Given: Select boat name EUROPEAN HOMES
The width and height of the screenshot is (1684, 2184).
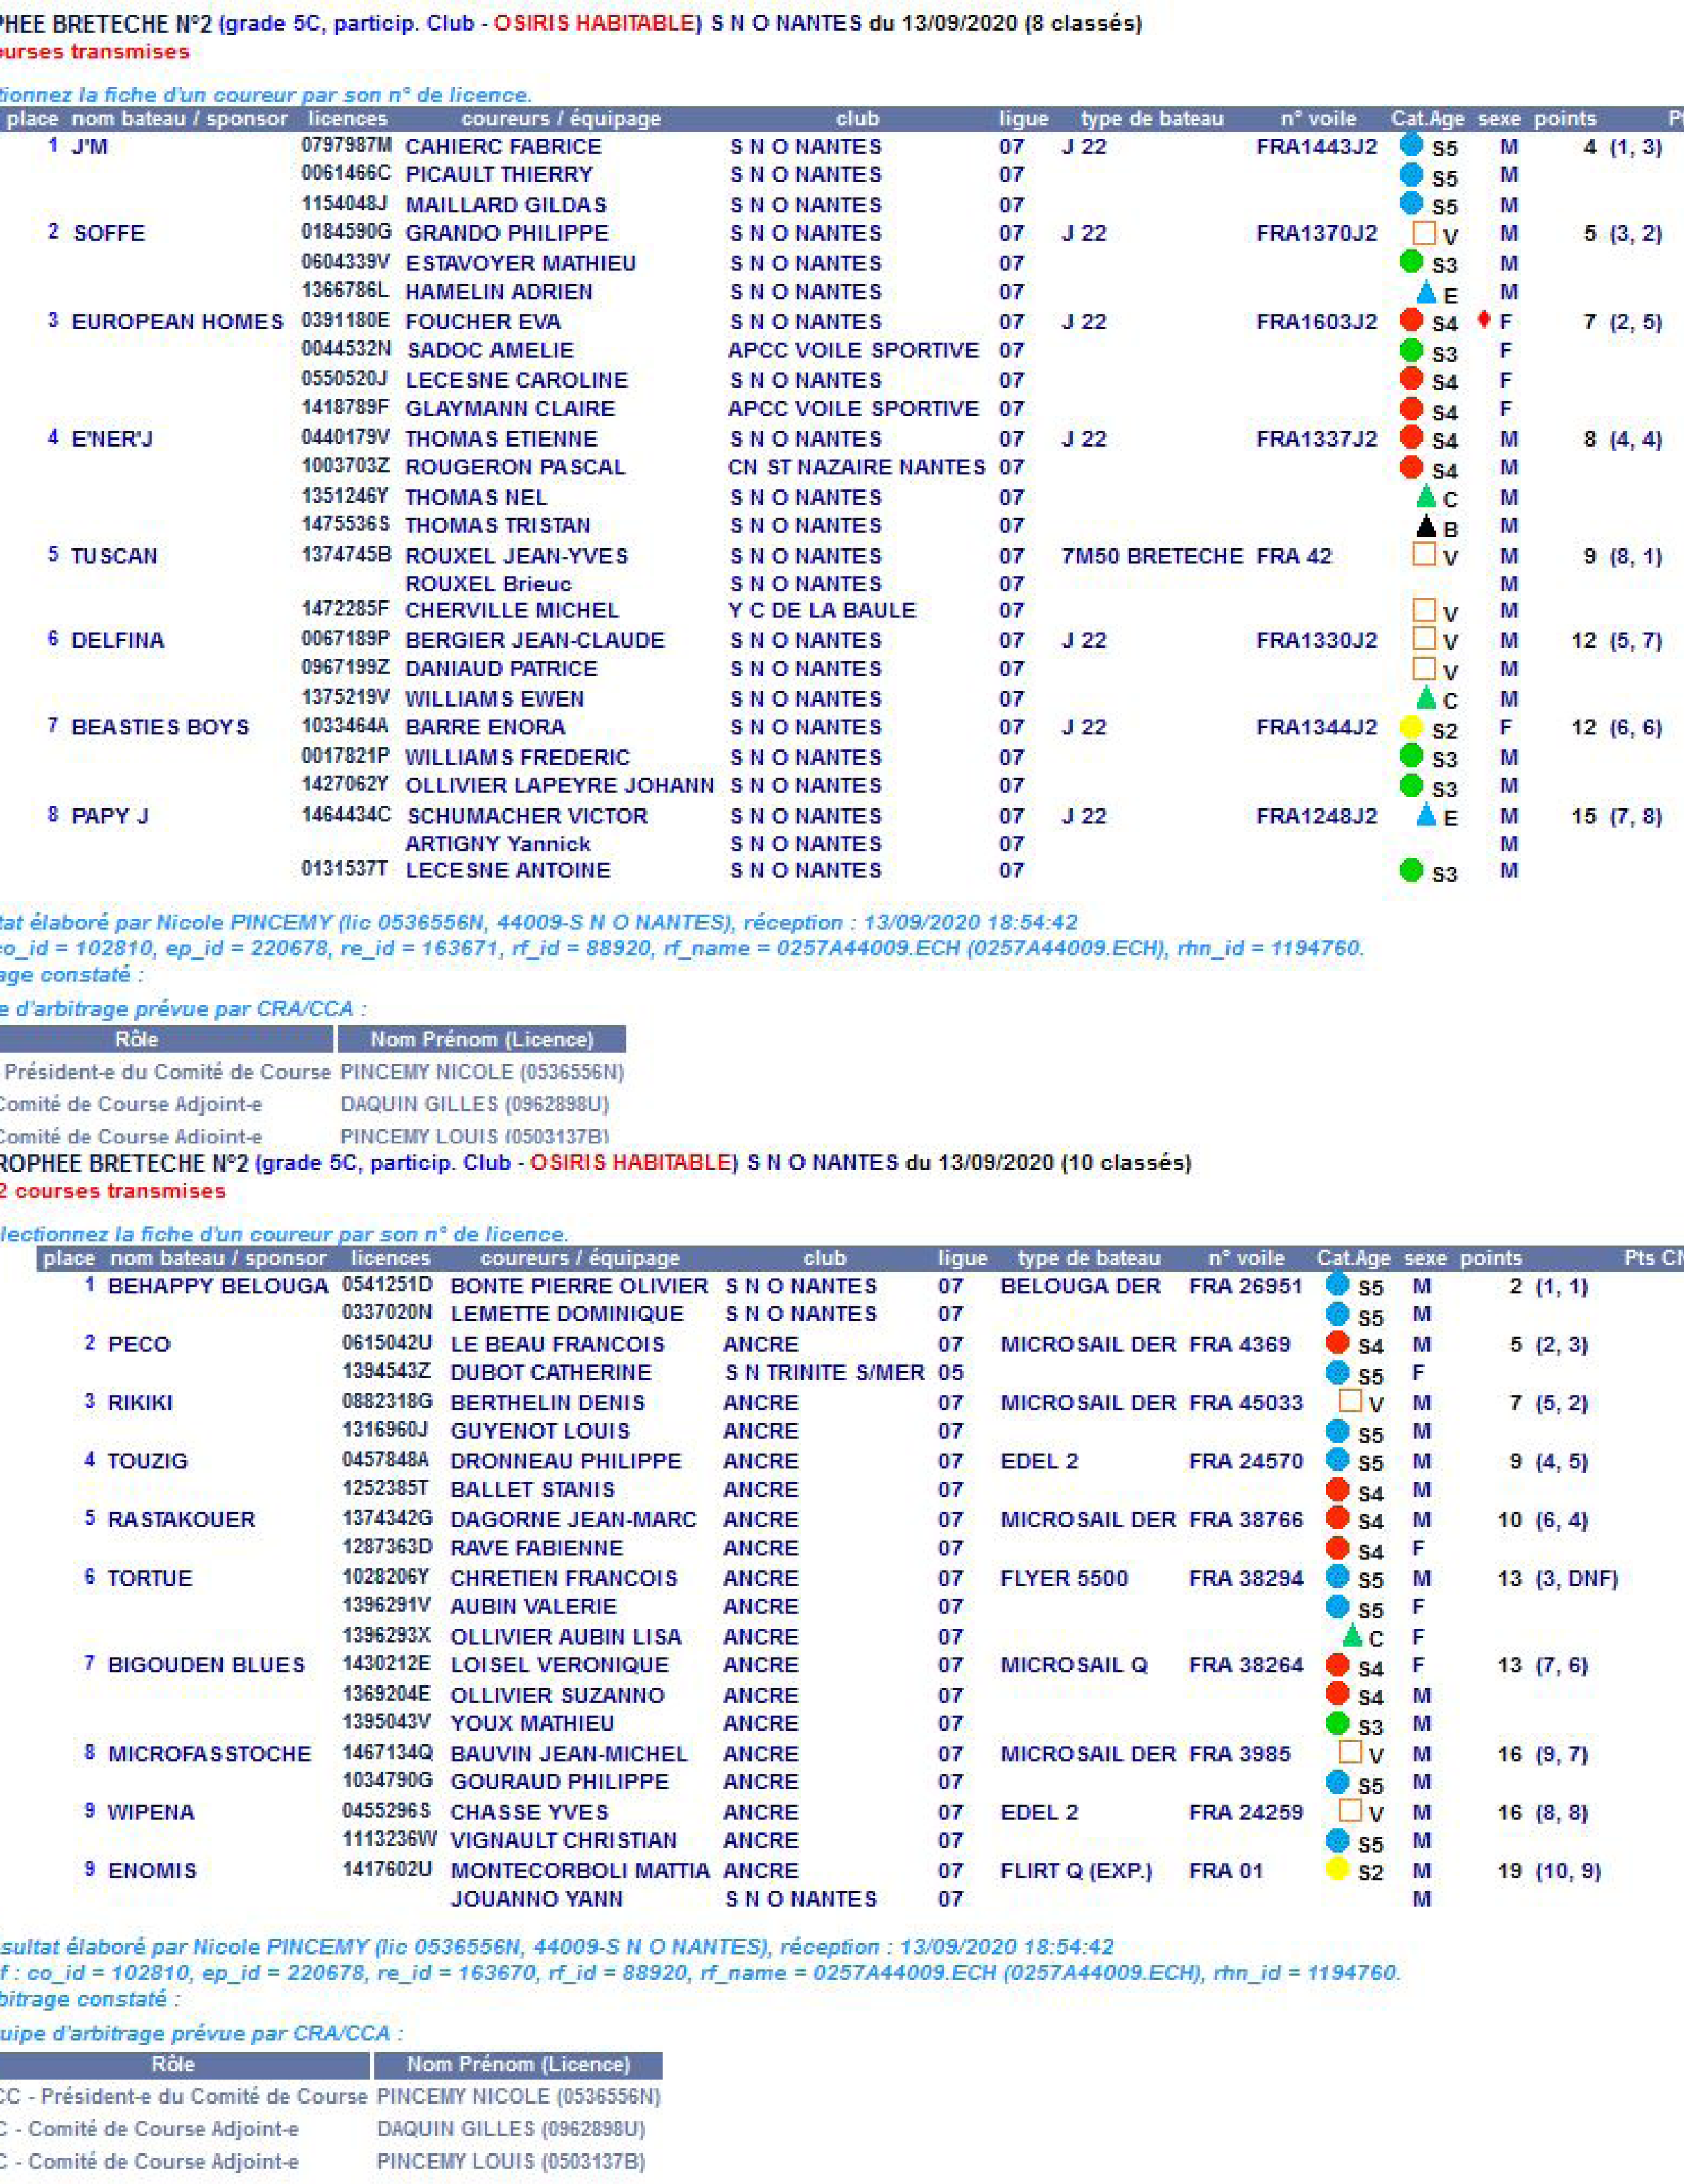Looking at the screenshot, I should (x=178, y=322).
